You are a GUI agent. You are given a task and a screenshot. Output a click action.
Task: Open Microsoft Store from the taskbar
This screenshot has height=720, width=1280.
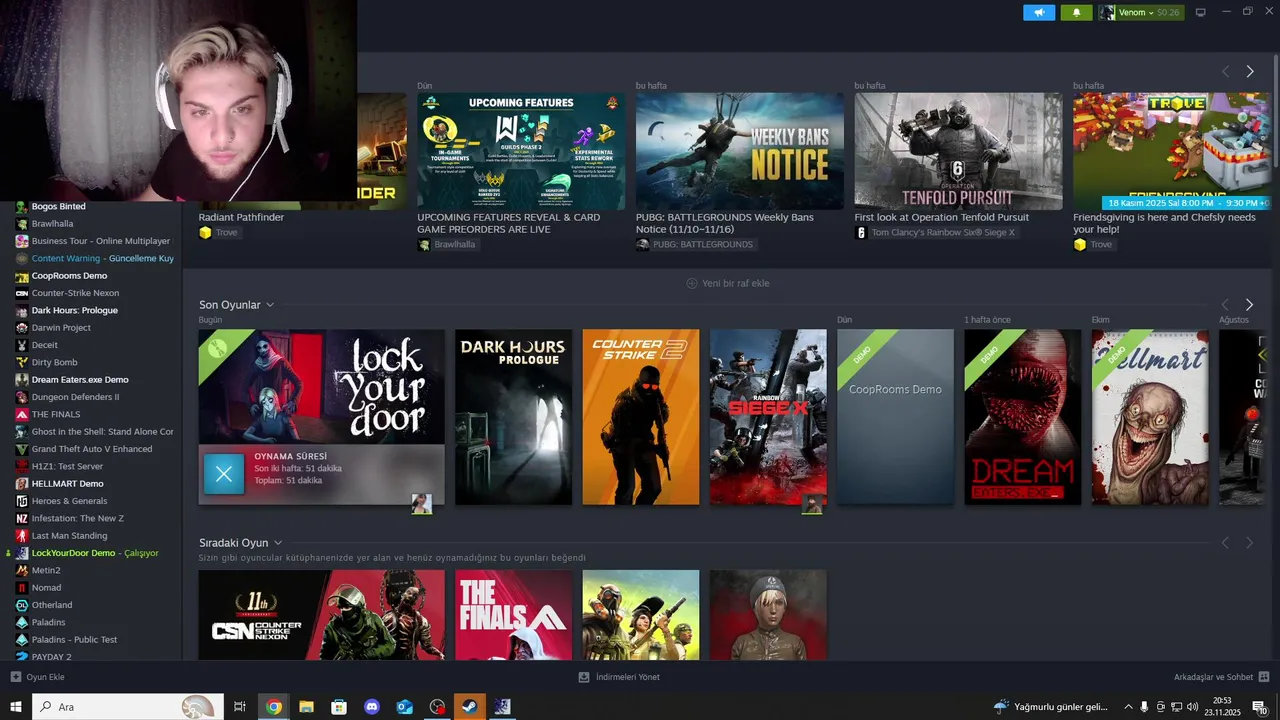[x=339, y=707]
